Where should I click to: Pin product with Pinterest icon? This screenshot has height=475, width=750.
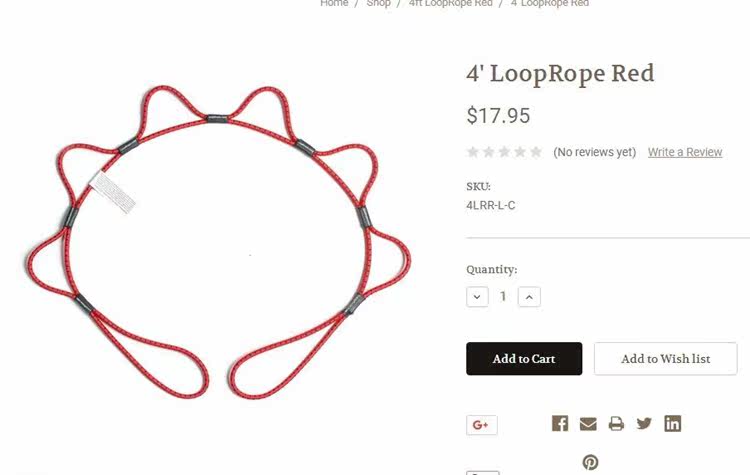click(590, 462)
